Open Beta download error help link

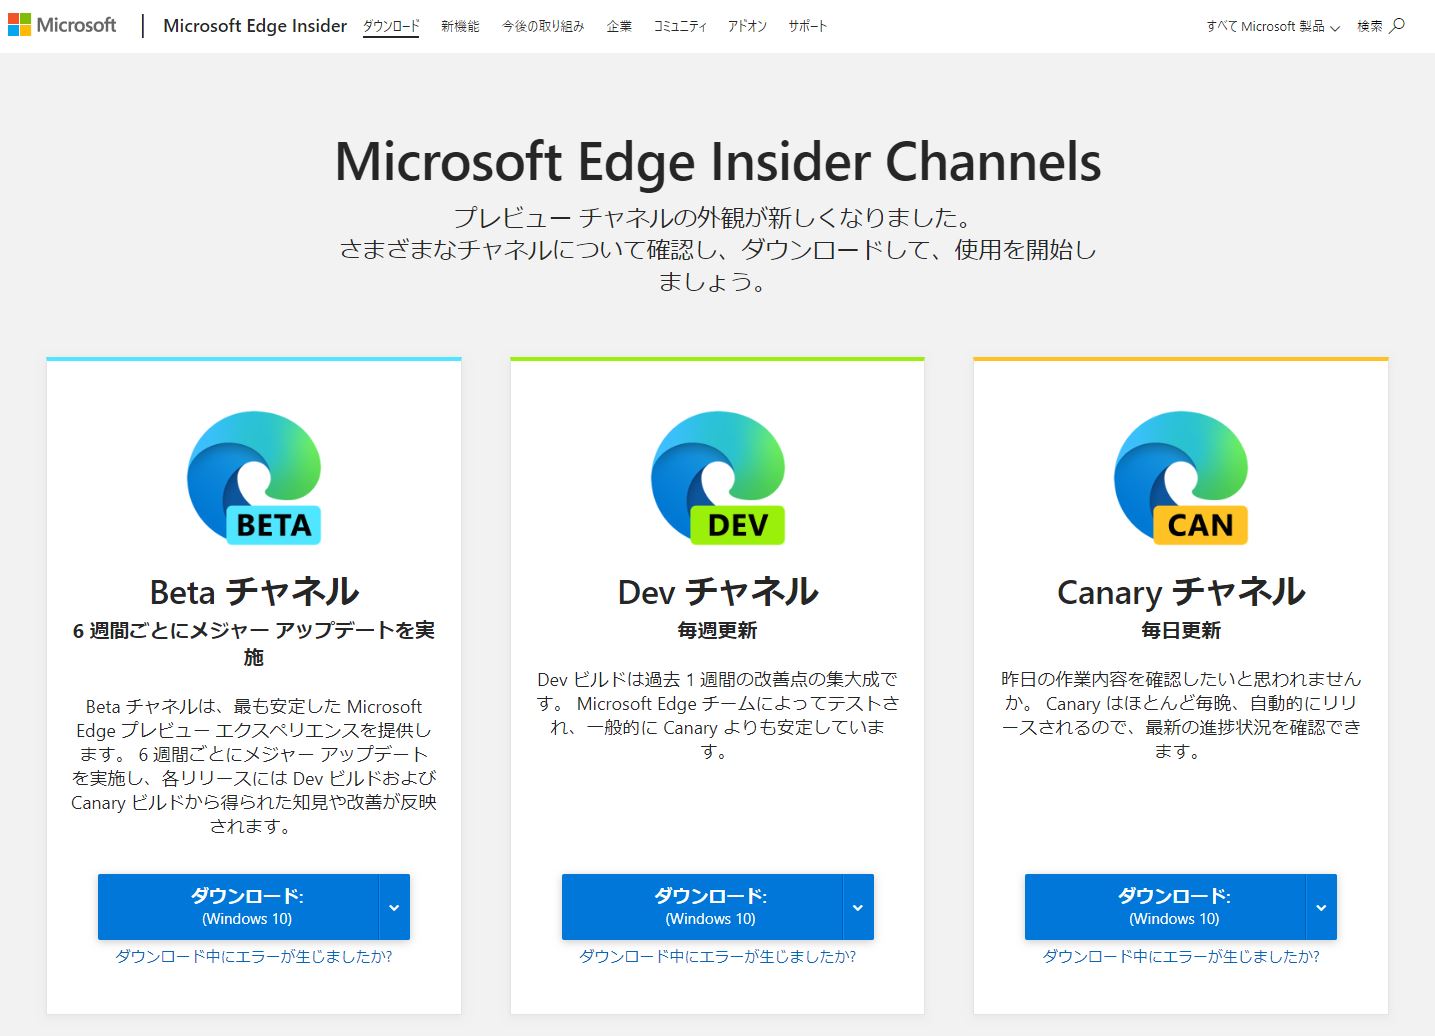[x=254, y=956]
